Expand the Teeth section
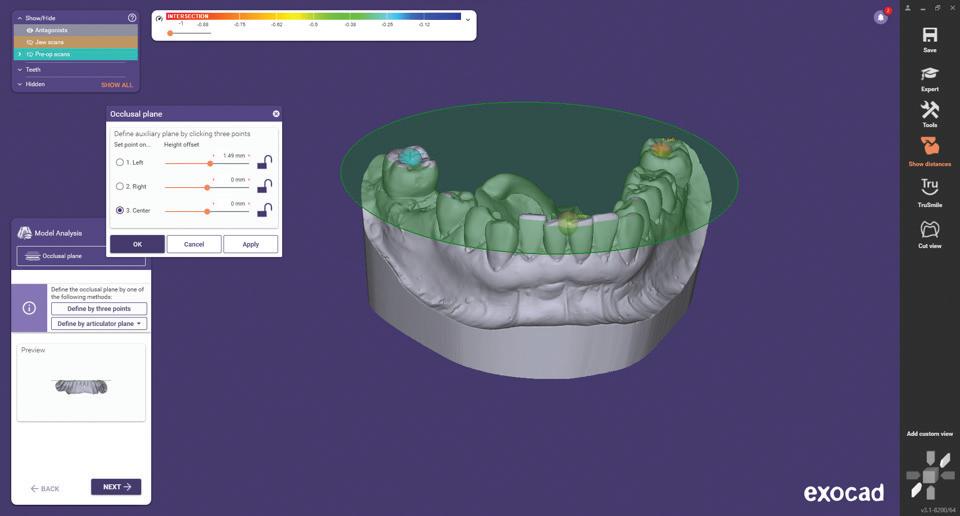This screenshot has width=960, height=516. pos(20,70)
